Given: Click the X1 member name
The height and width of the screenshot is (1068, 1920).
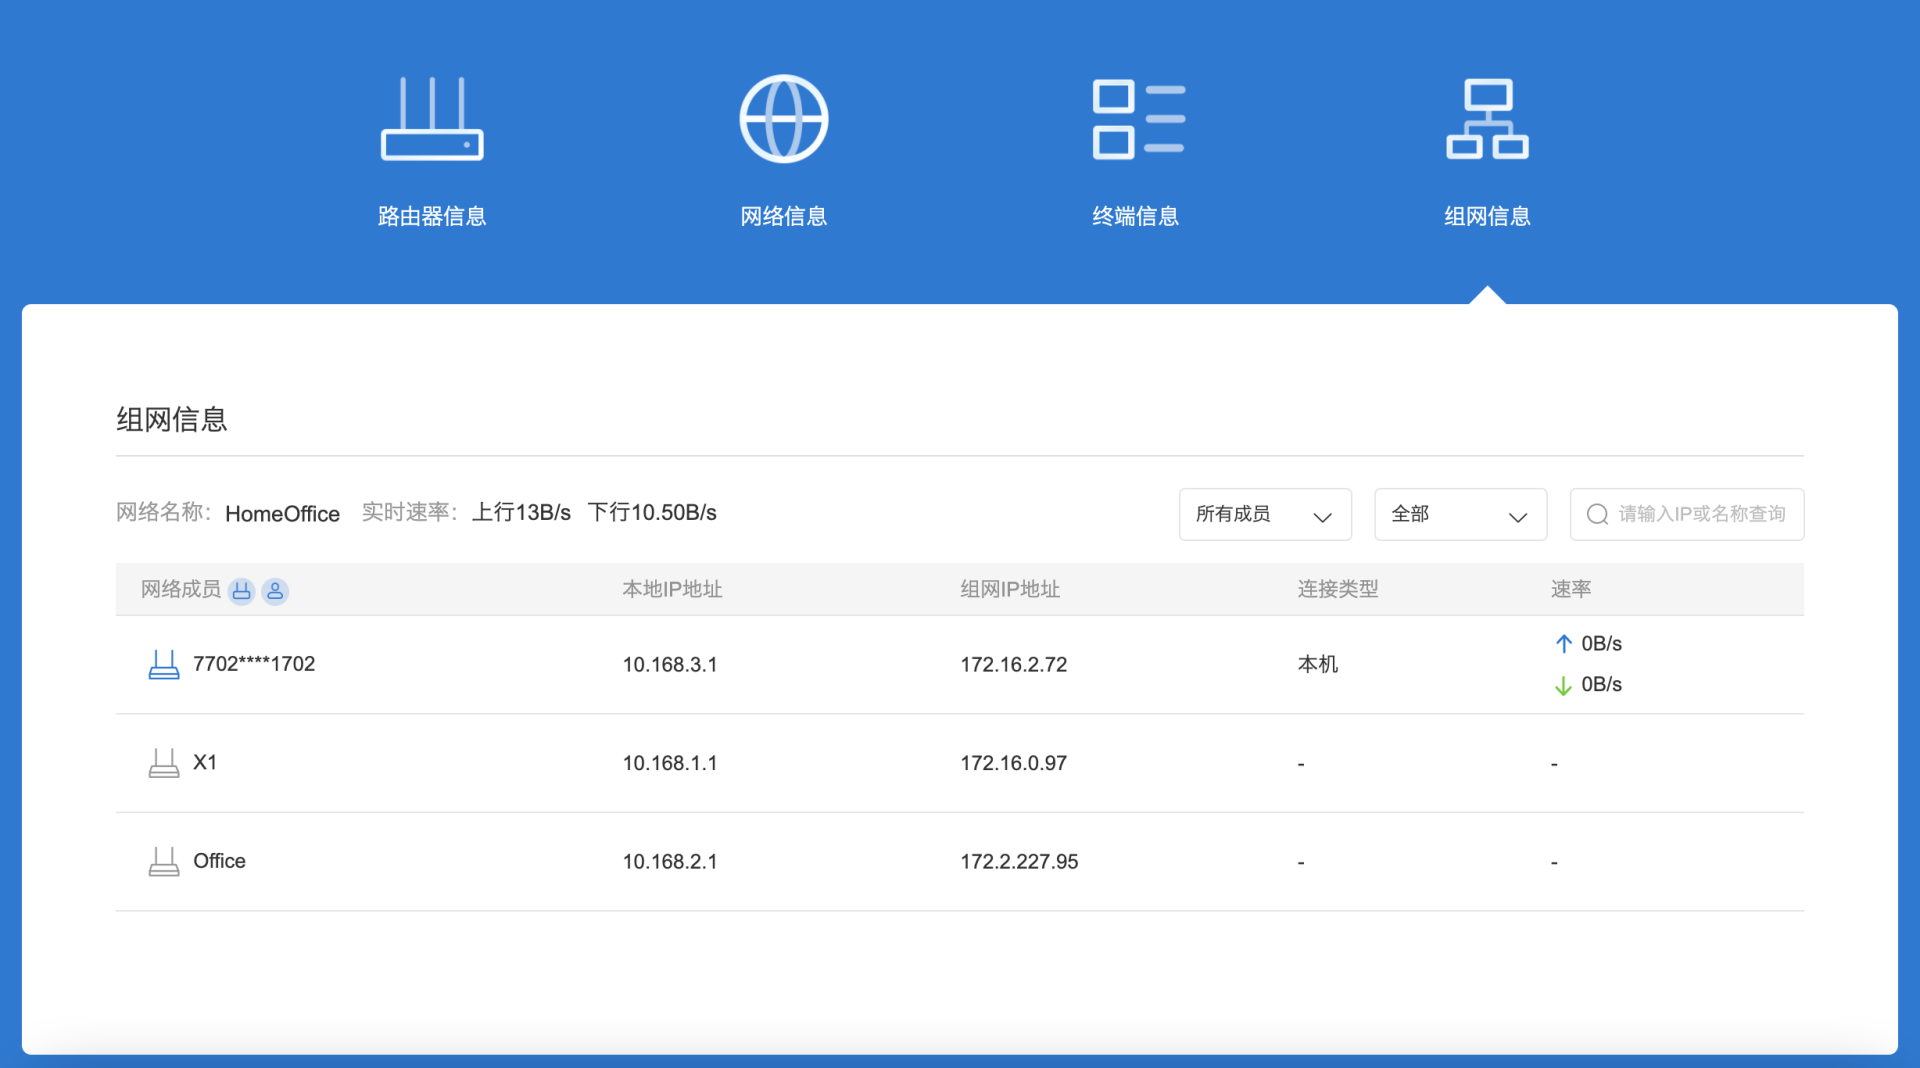Looking at the screenshot, I should click(205, 762).
